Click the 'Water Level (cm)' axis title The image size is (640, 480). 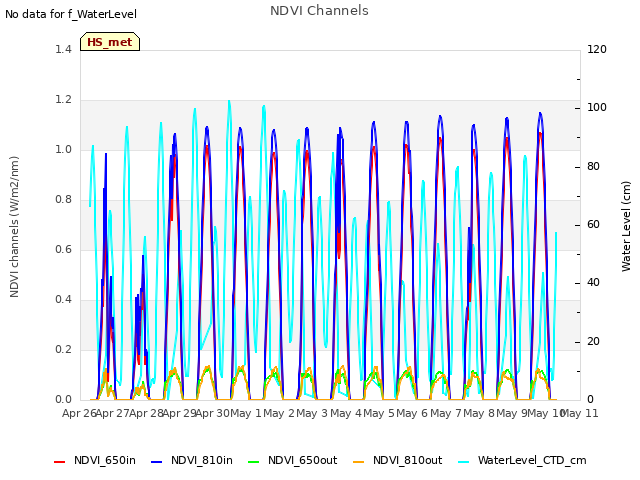tap(626, 227)
